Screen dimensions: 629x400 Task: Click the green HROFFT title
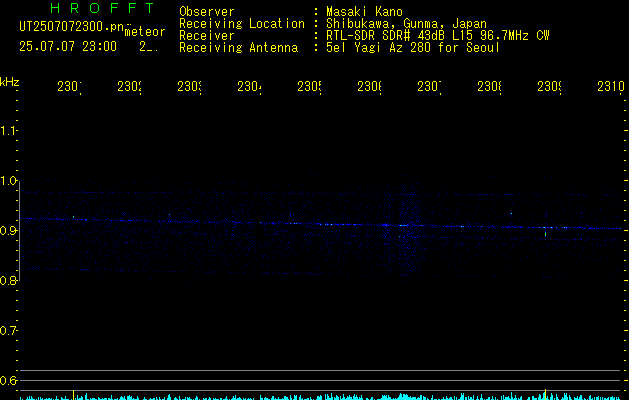point(102,8)
